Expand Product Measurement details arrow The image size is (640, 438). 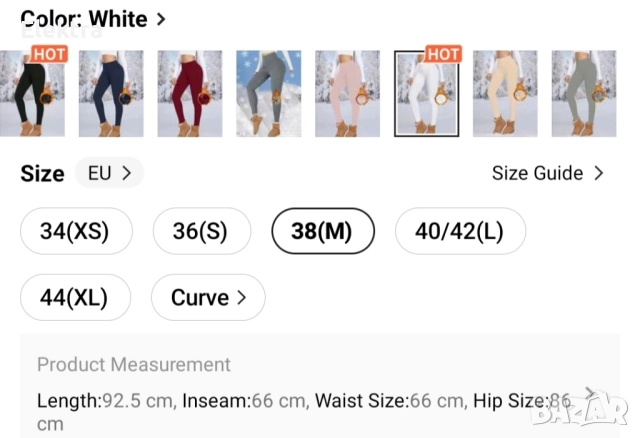coord(589,393)
